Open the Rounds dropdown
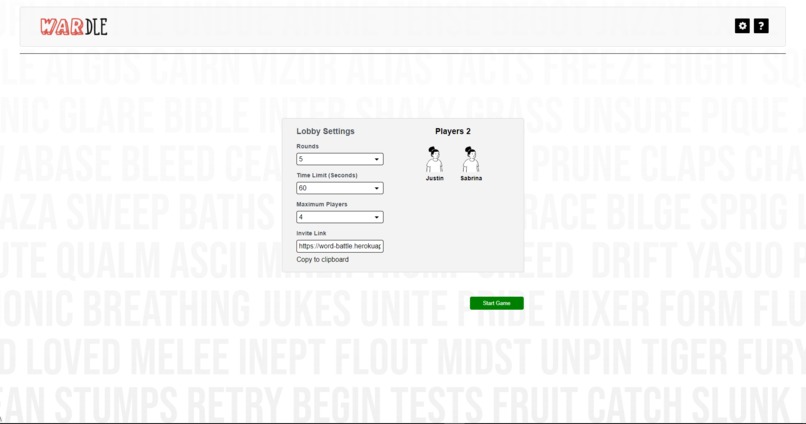Viewport: 806px width, 424px height. pos(340,159)
